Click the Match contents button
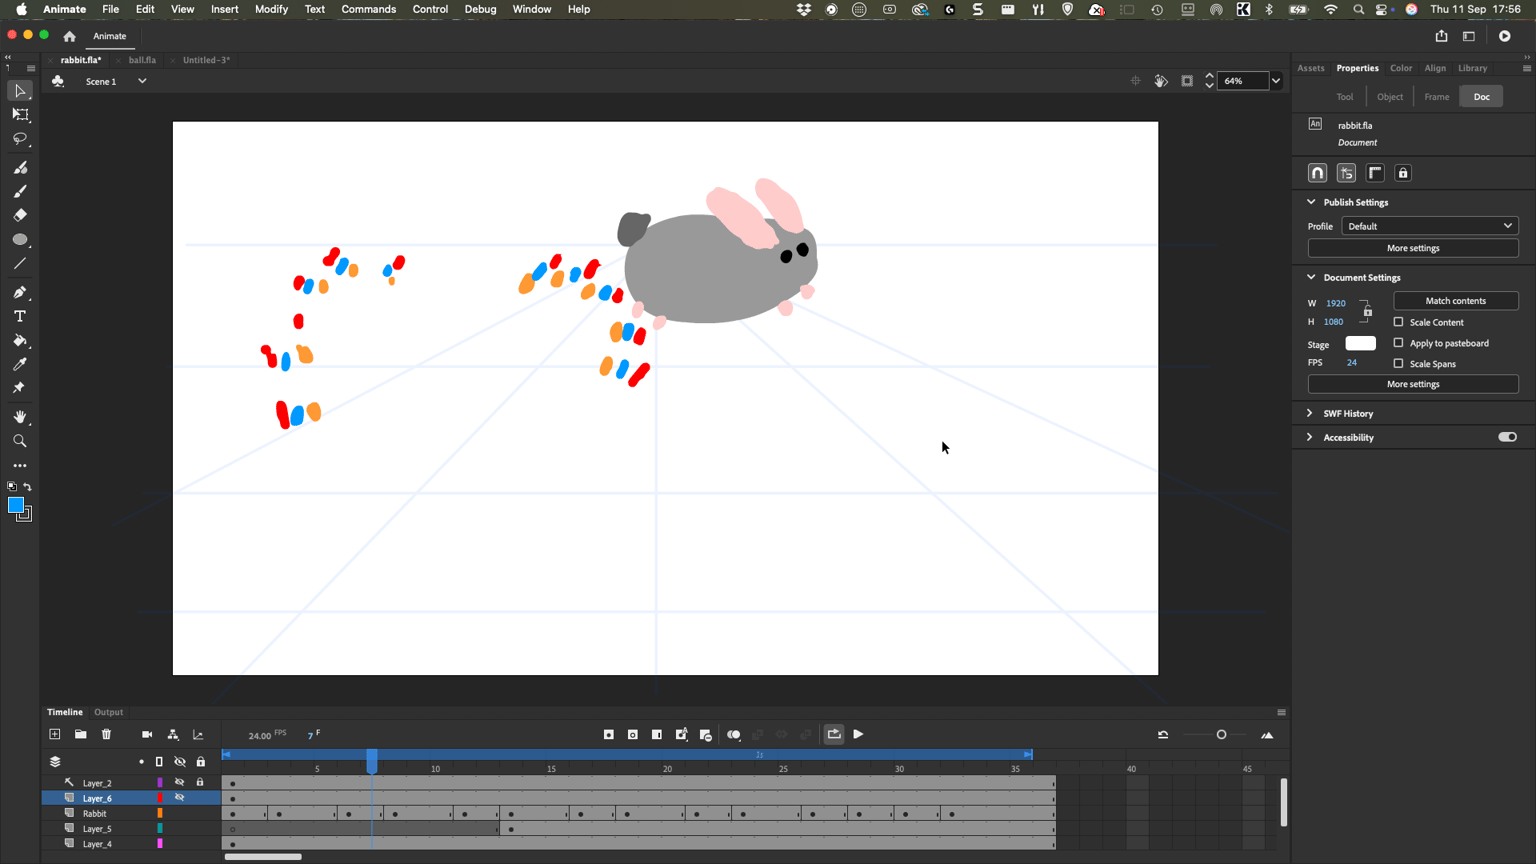The width and height of the screenshot is (1536, 864). tap(1456, 301)
